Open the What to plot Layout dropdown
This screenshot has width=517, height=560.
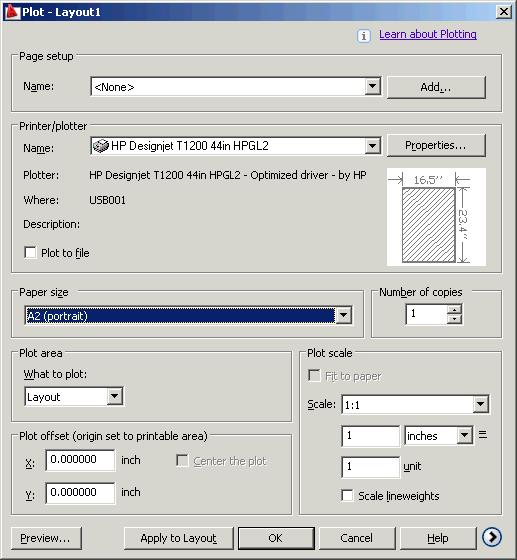pos(115,396)
